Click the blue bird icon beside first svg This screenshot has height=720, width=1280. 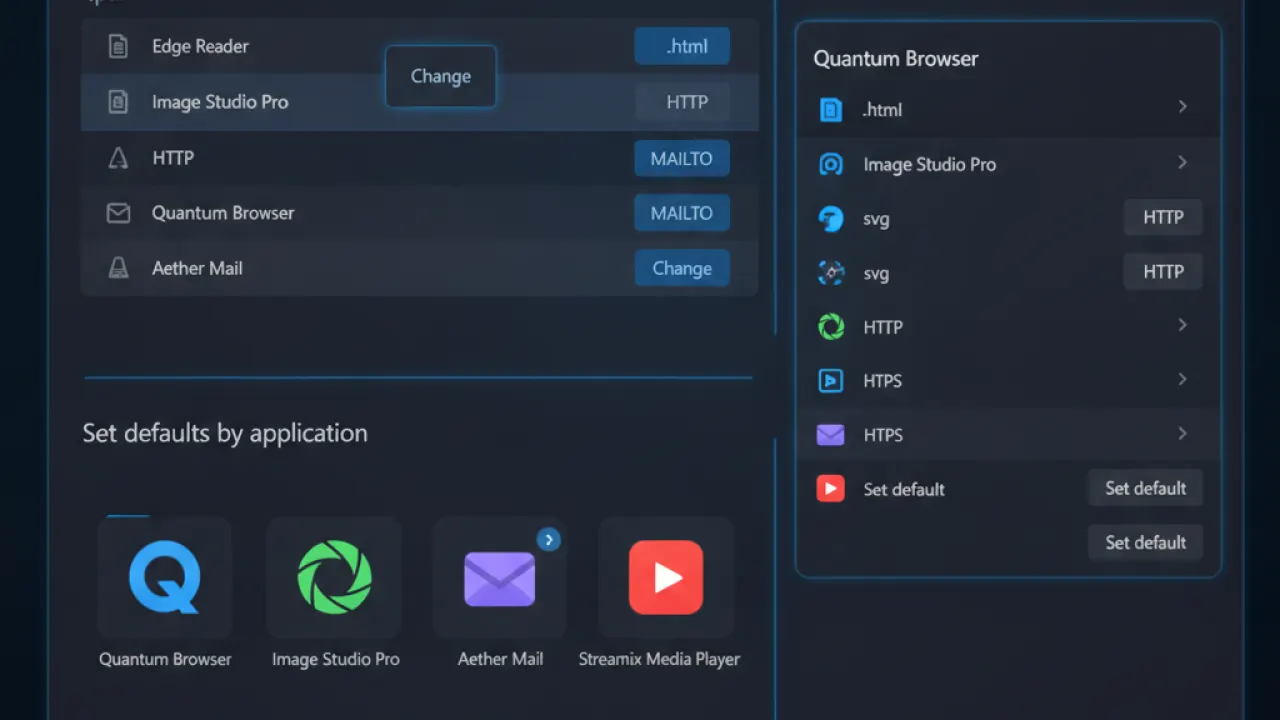[x=831, y=218]
